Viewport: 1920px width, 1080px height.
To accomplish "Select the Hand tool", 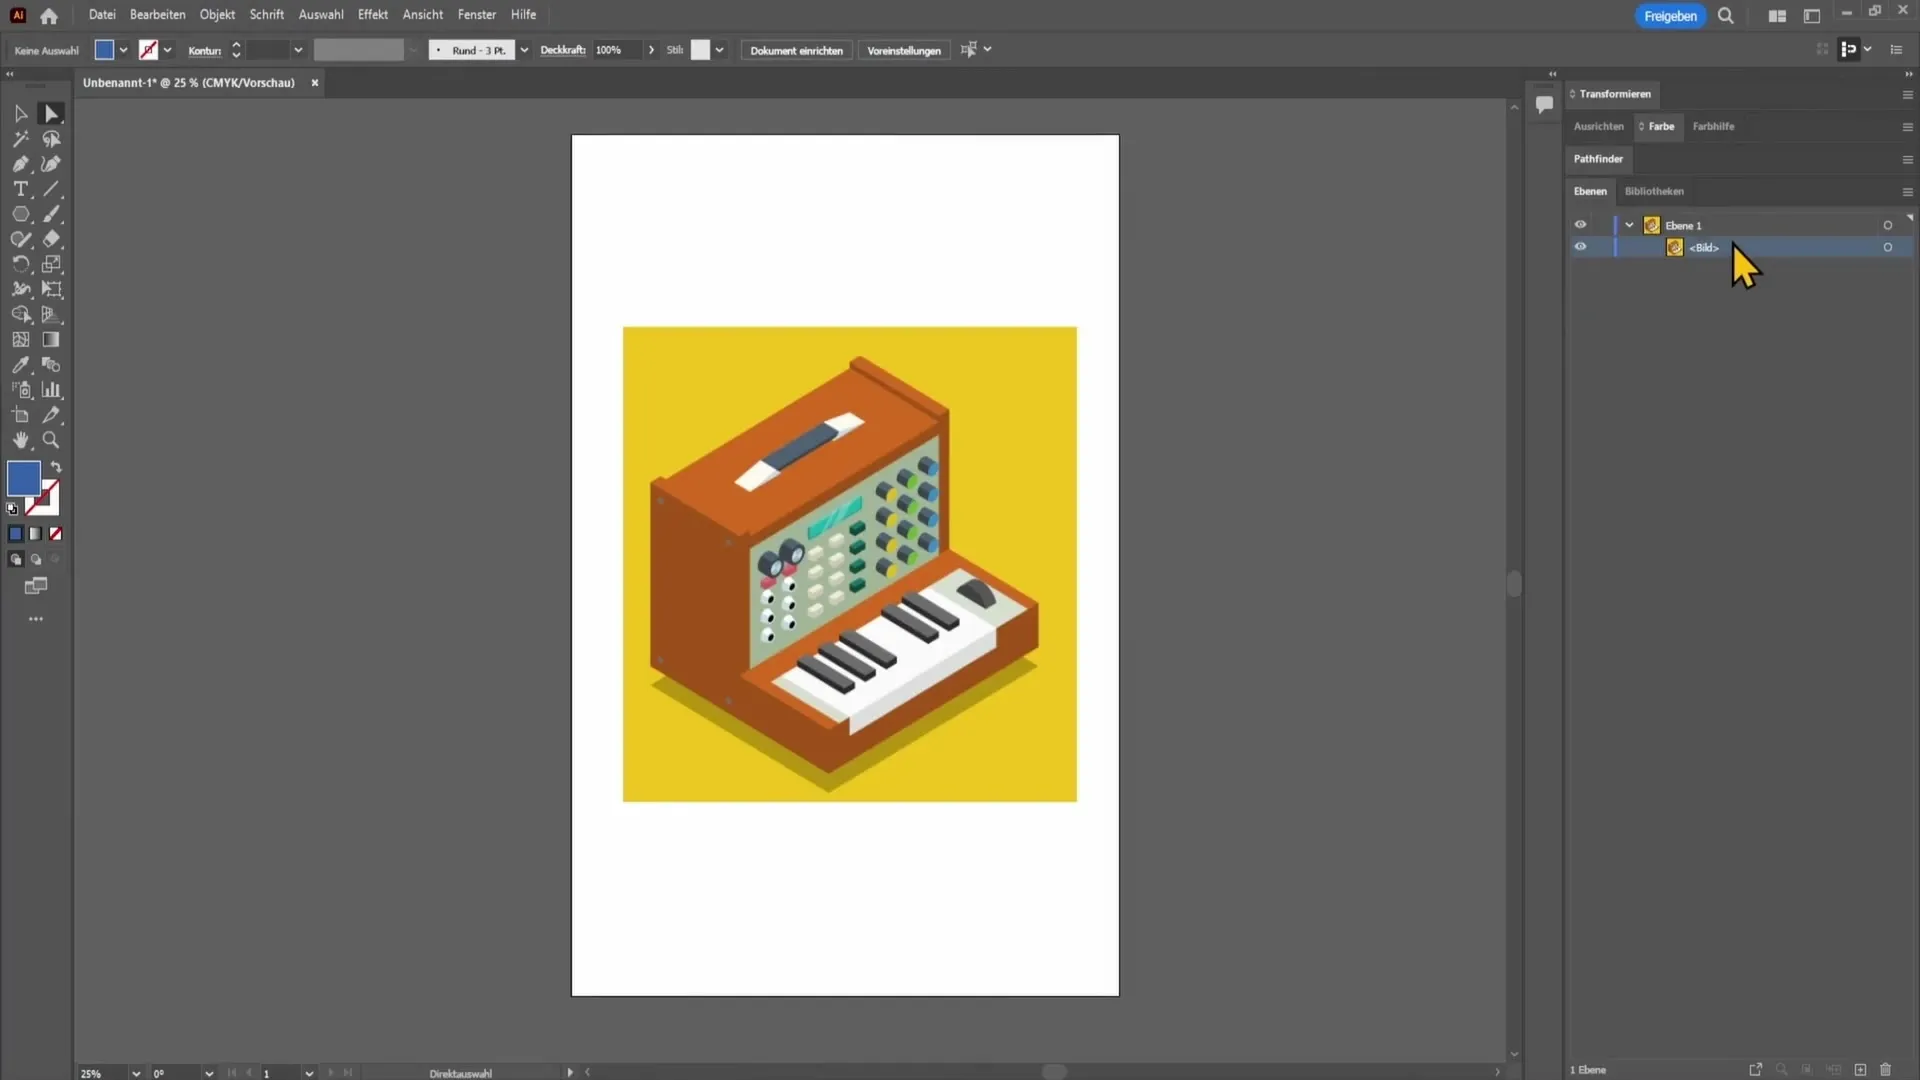I will pos(20,440).
